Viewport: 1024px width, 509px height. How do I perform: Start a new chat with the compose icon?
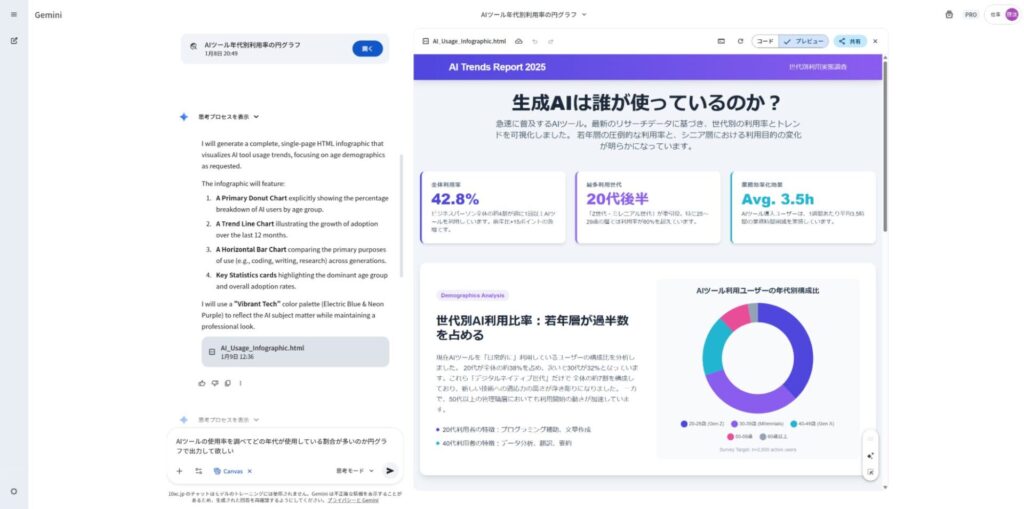[x=14, y=41]
